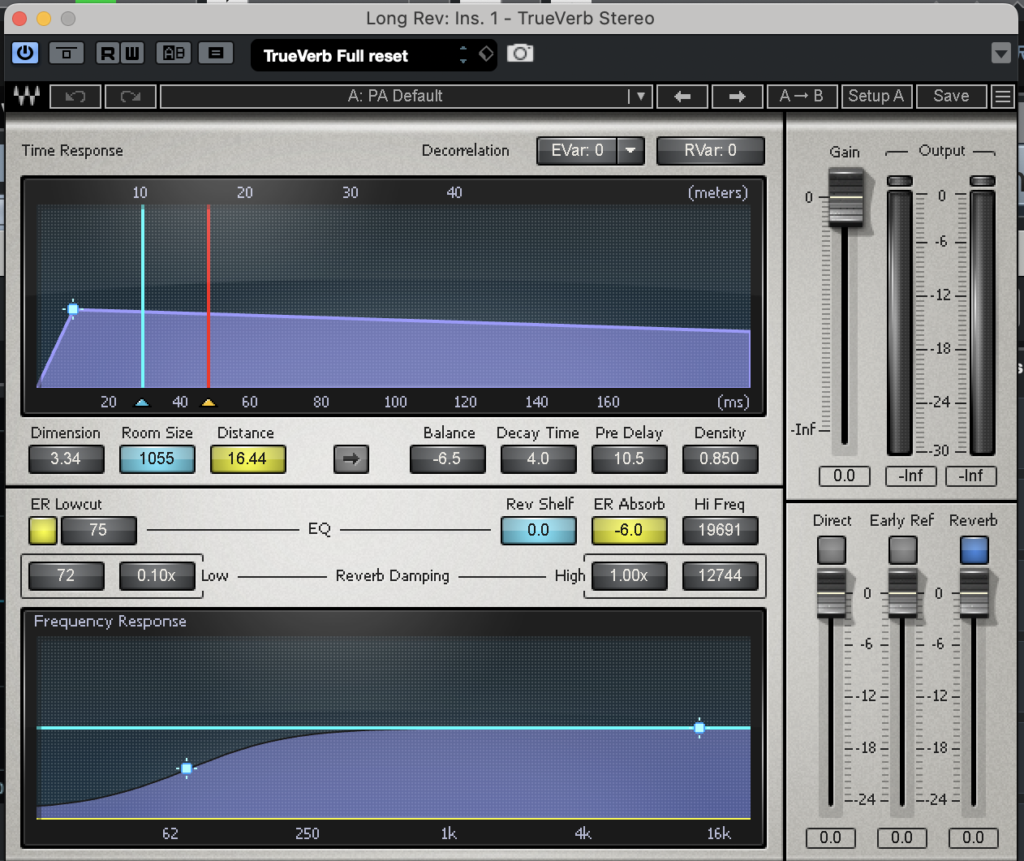Toggle the ER Lowcut yellow switch
Screen dimensions: 1024x861
click(x=43, y=530)
